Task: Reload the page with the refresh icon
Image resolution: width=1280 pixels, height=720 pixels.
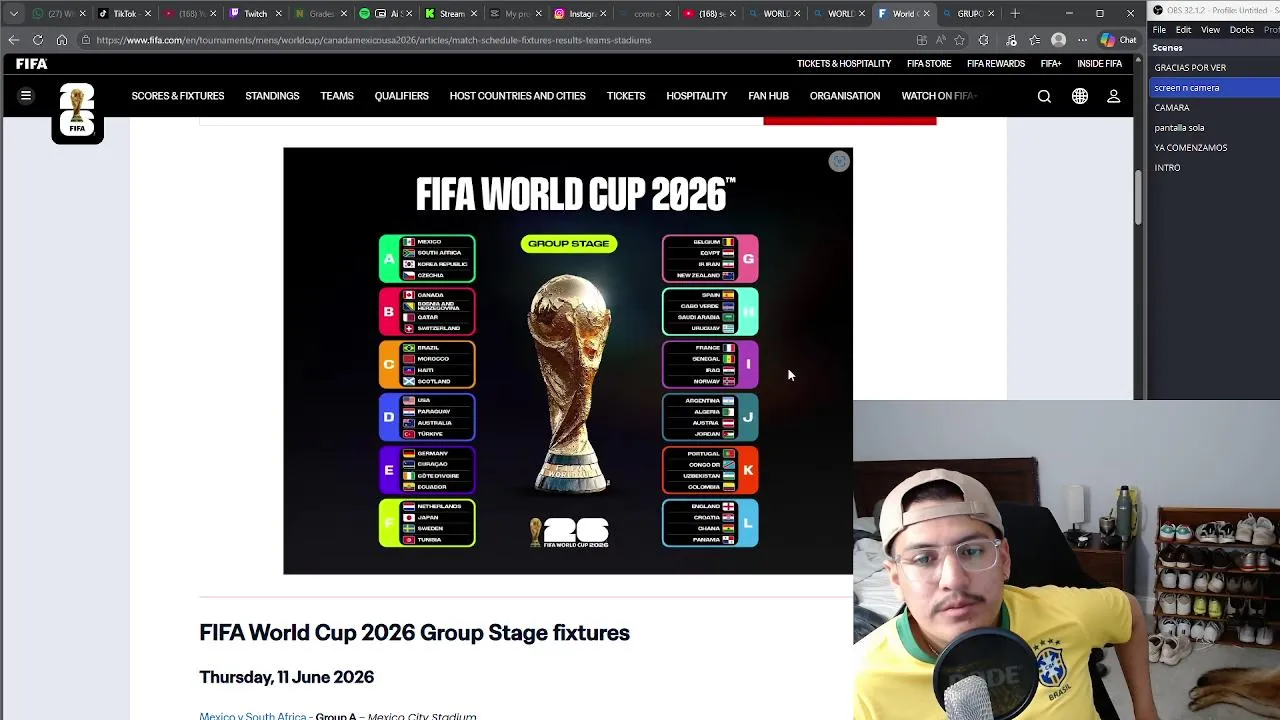Action: pyautogui.click(x=37, y=40)
